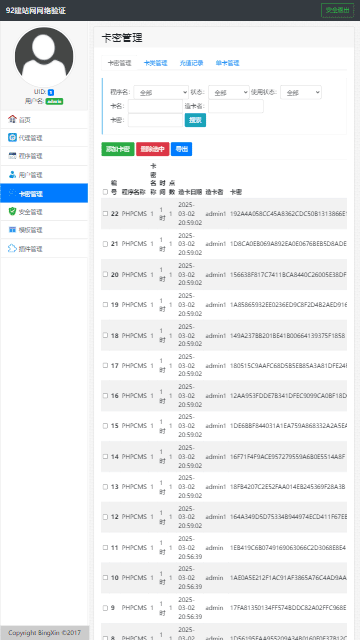Click card key starting 16F71F4F9ACE

click(288, 456)
